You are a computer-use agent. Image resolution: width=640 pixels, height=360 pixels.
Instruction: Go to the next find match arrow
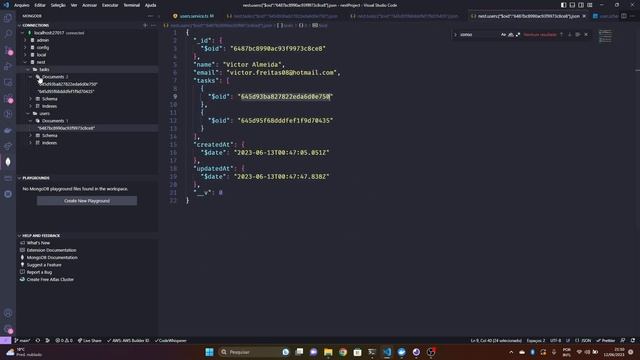(570, 35)
